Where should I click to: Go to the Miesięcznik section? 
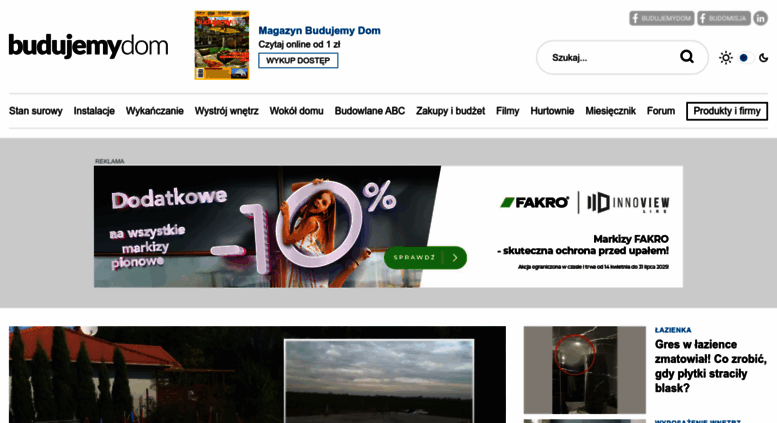coord(610,111)
